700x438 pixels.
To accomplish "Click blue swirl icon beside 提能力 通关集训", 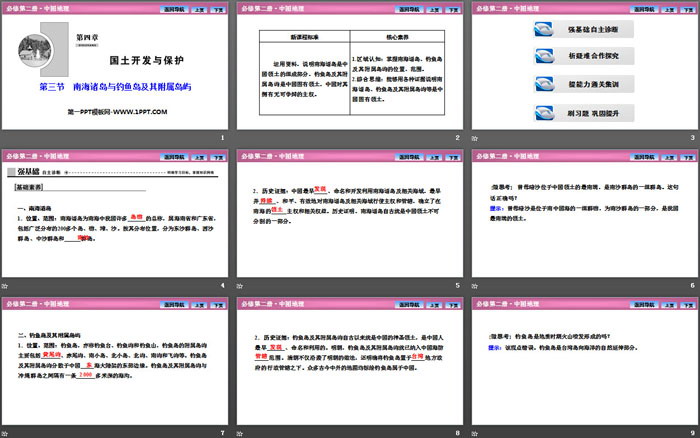I will tap(544, 84).
